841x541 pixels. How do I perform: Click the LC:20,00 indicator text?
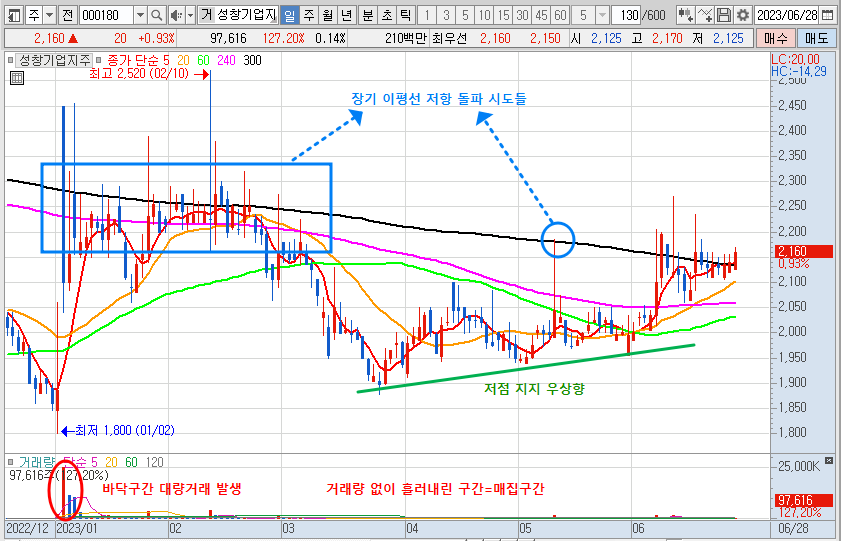pyautogui.click(x=795, y=59)
